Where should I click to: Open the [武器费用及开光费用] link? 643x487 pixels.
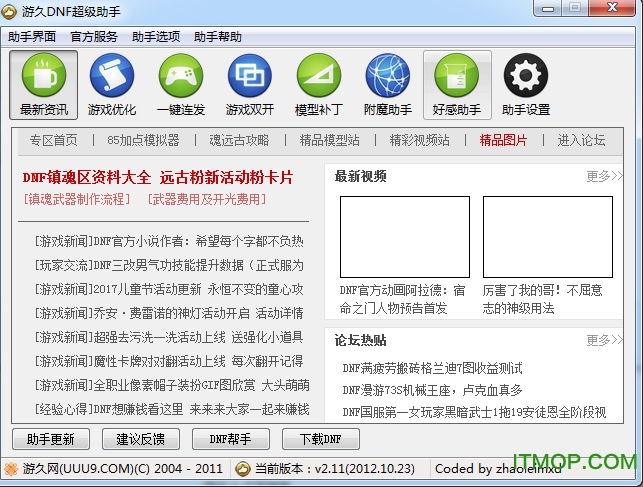(207, 200)
